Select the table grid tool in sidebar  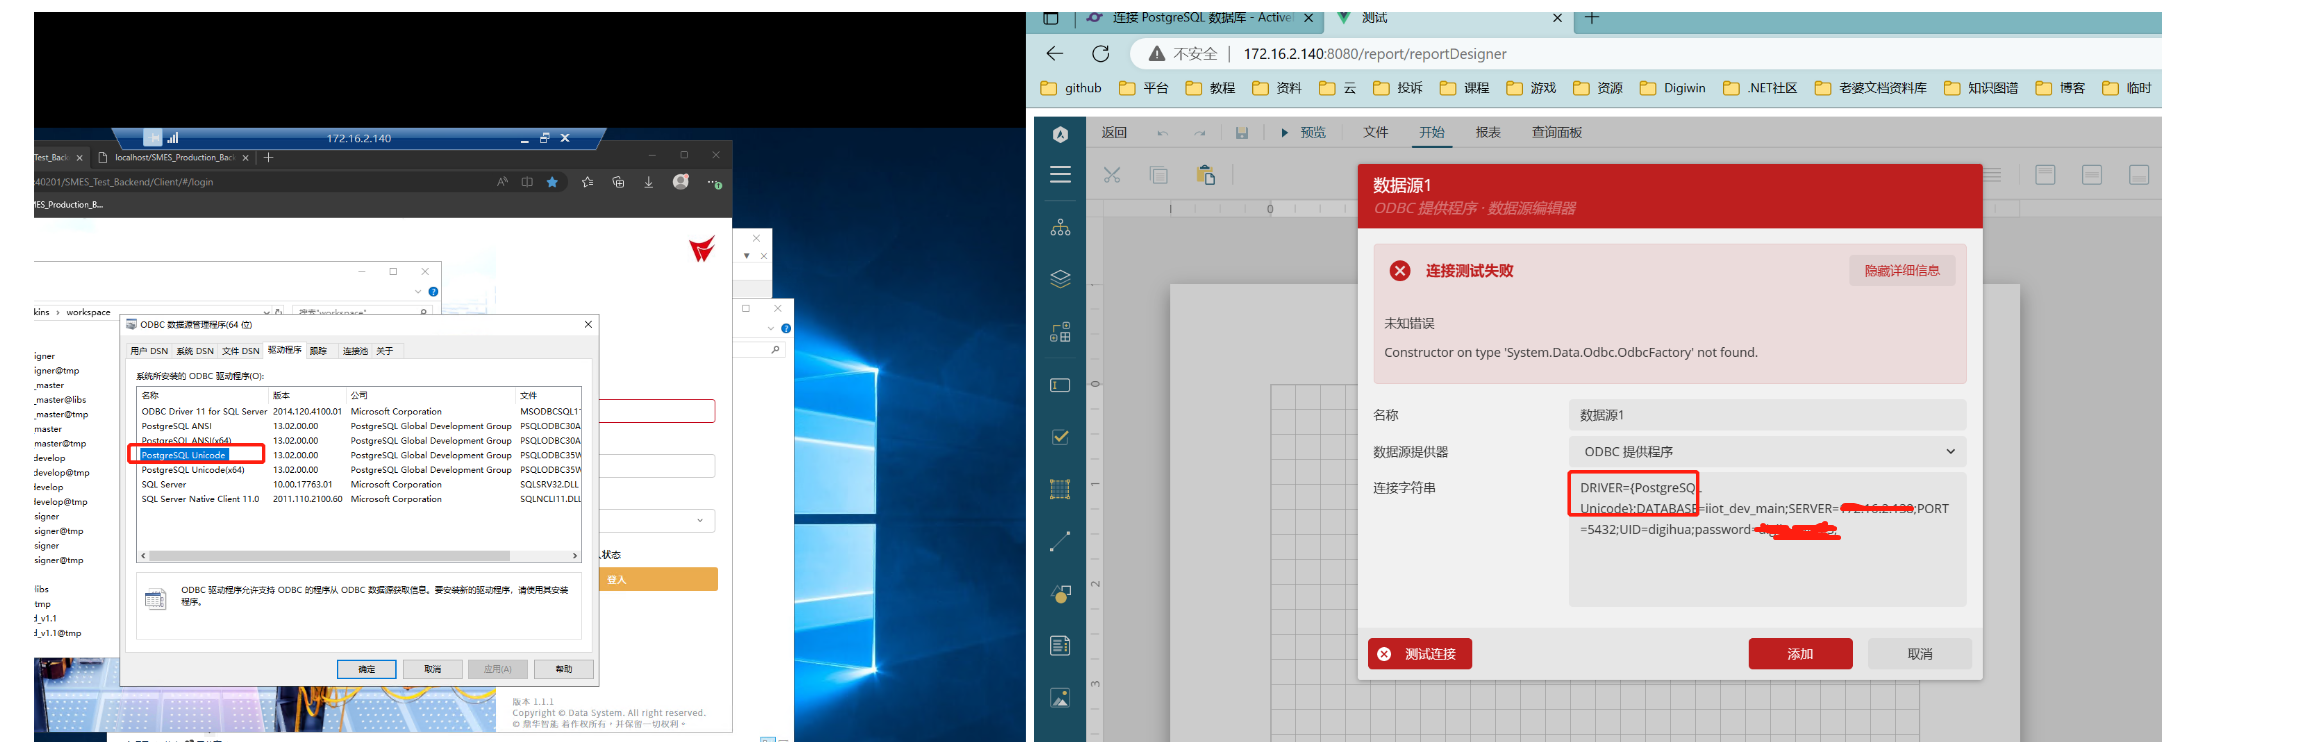[x=1060, y=489]
